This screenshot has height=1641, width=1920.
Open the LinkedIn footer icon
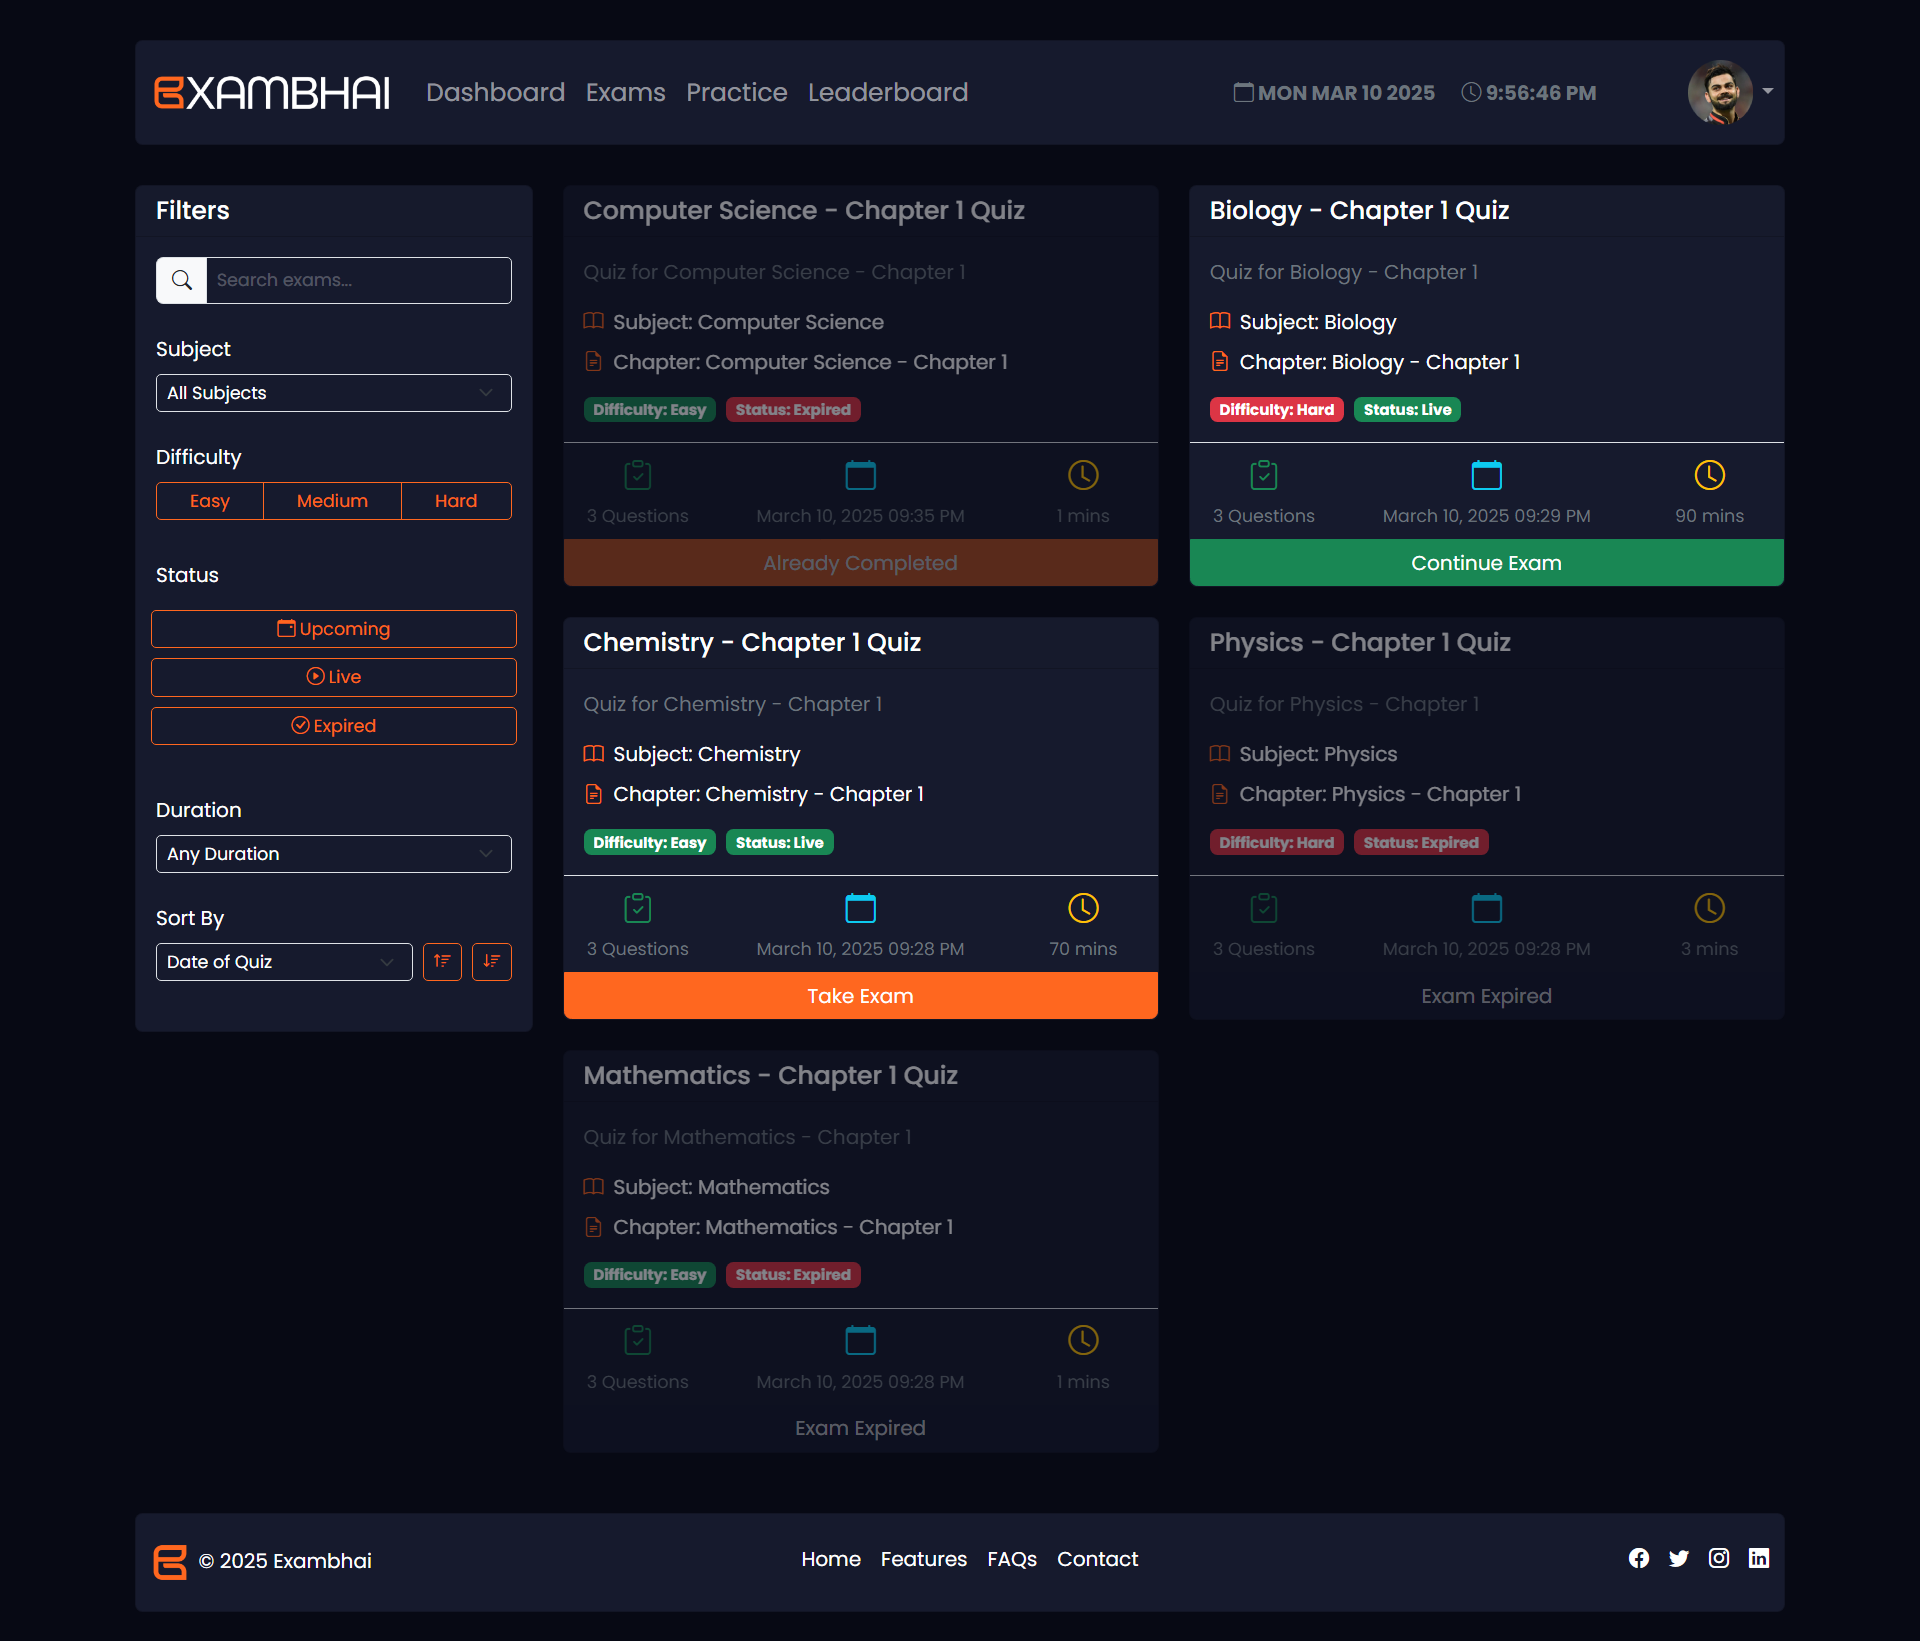[1758, 1558]
